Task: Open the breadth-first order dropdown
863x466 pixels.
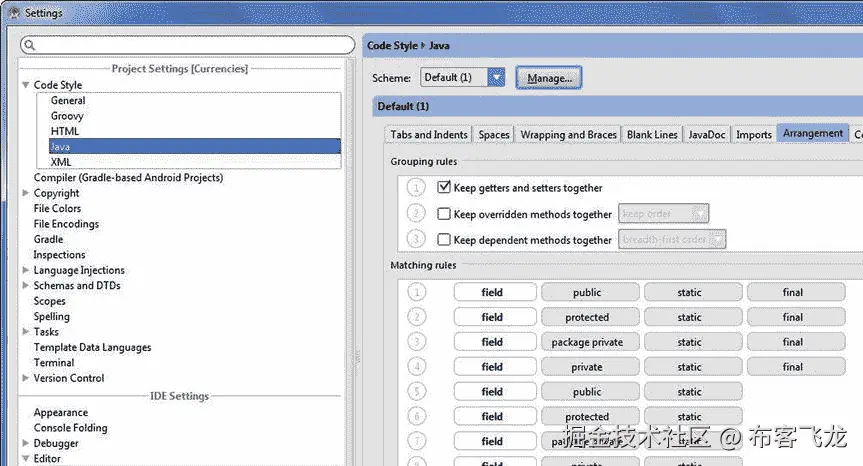Action: [x=672, y=239]
